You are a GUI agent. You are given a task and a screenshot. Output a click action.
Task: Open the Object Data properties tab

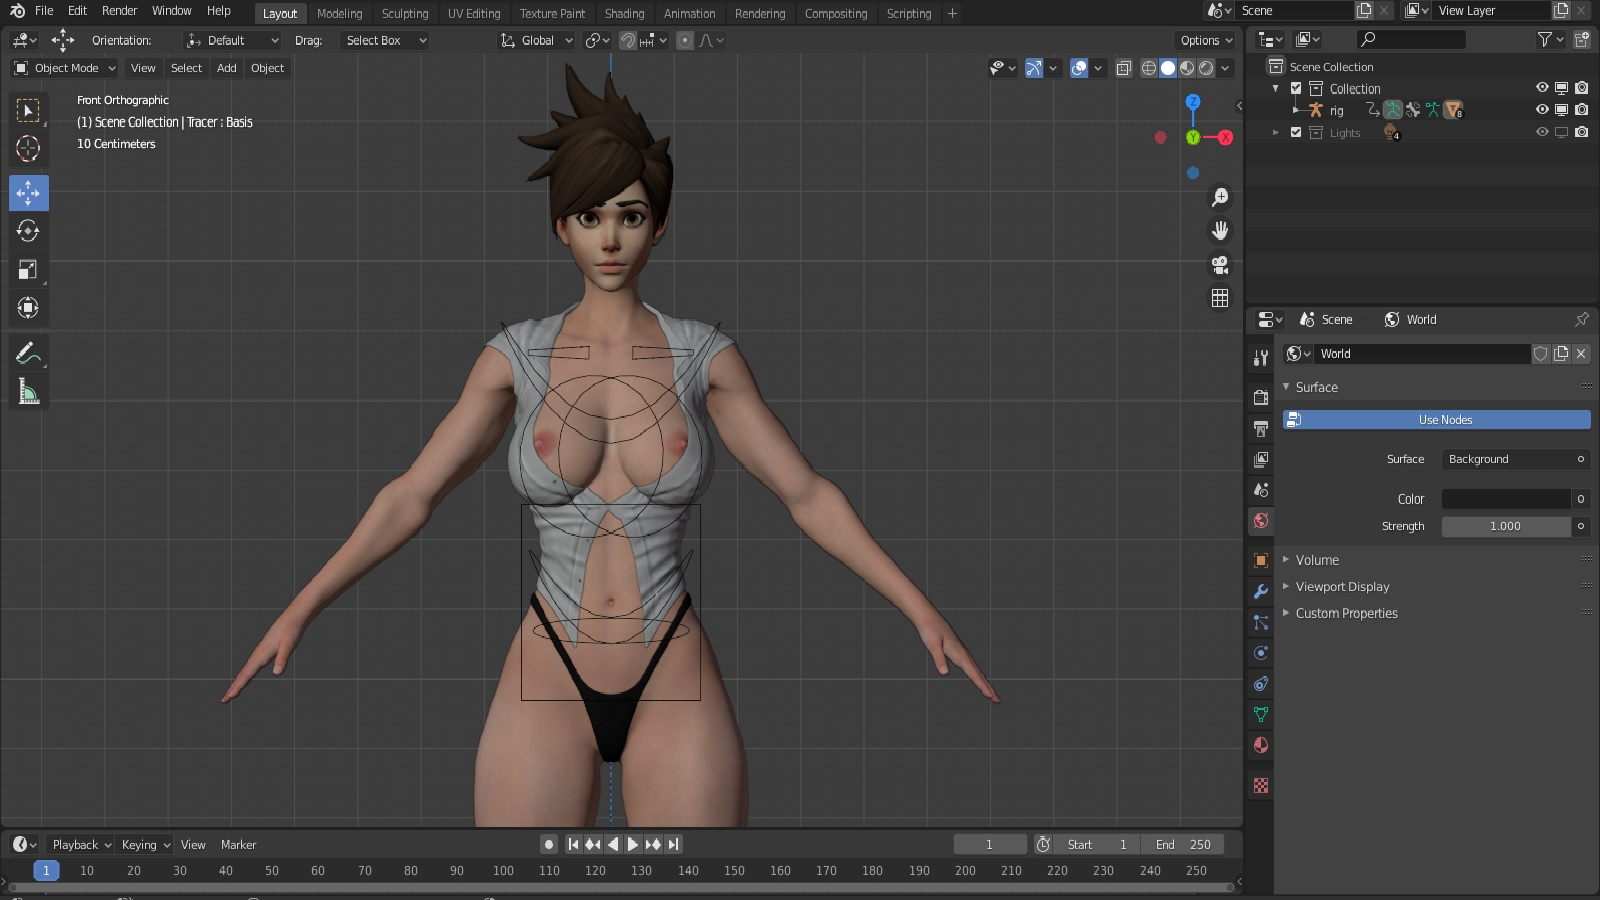(x=1261, y=714)
